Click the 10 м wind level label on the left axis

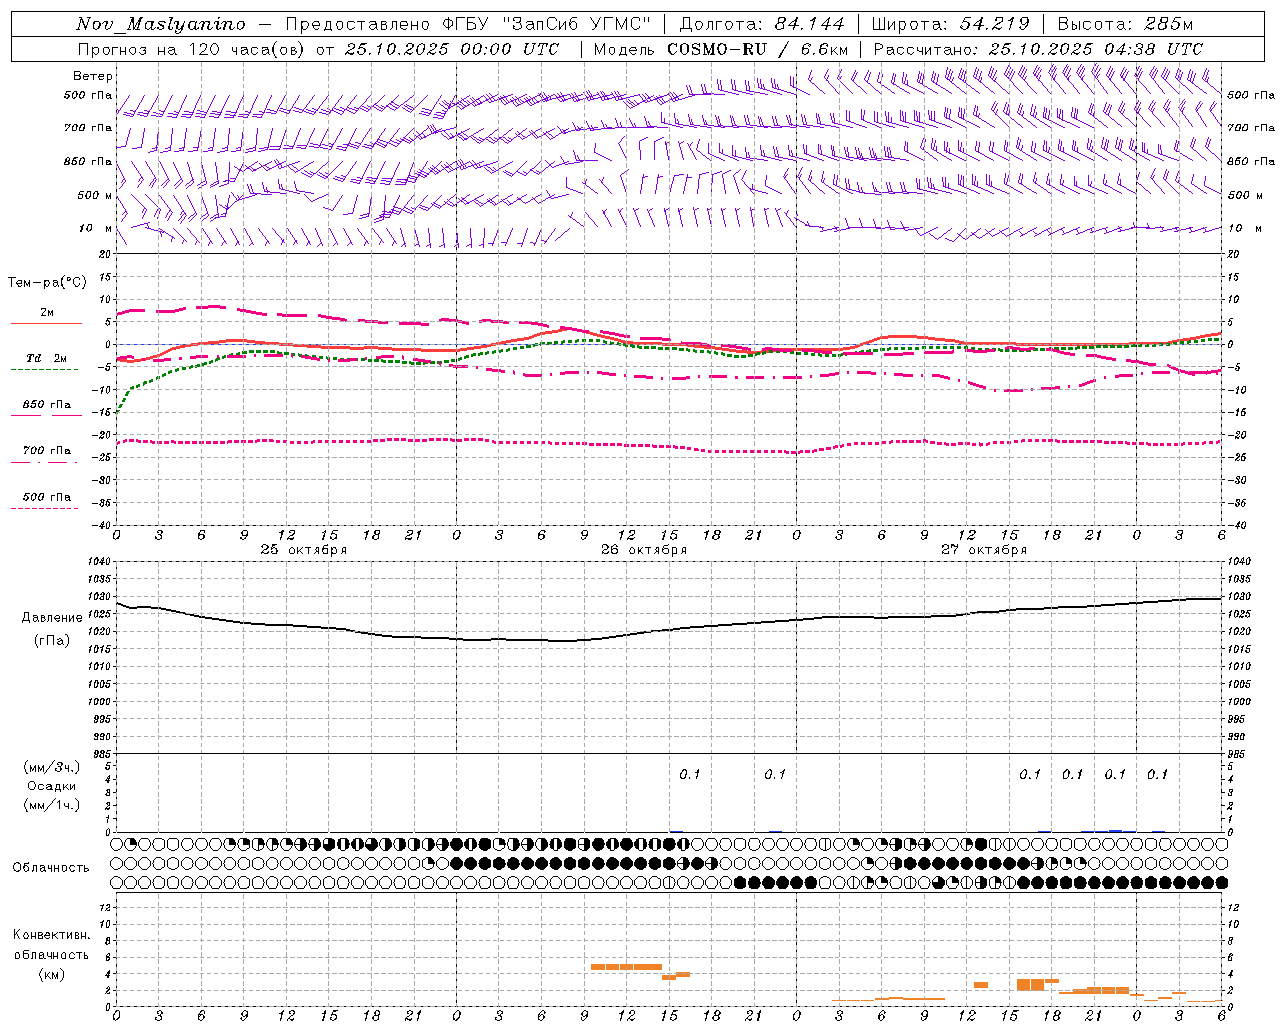tap(95, 228)
